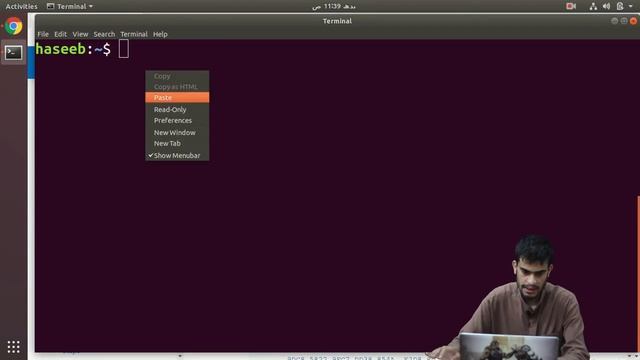The height and width of the screenshot is (360, 640).
Task: Select Copy in the context menu
Action: tap(177, 76)
